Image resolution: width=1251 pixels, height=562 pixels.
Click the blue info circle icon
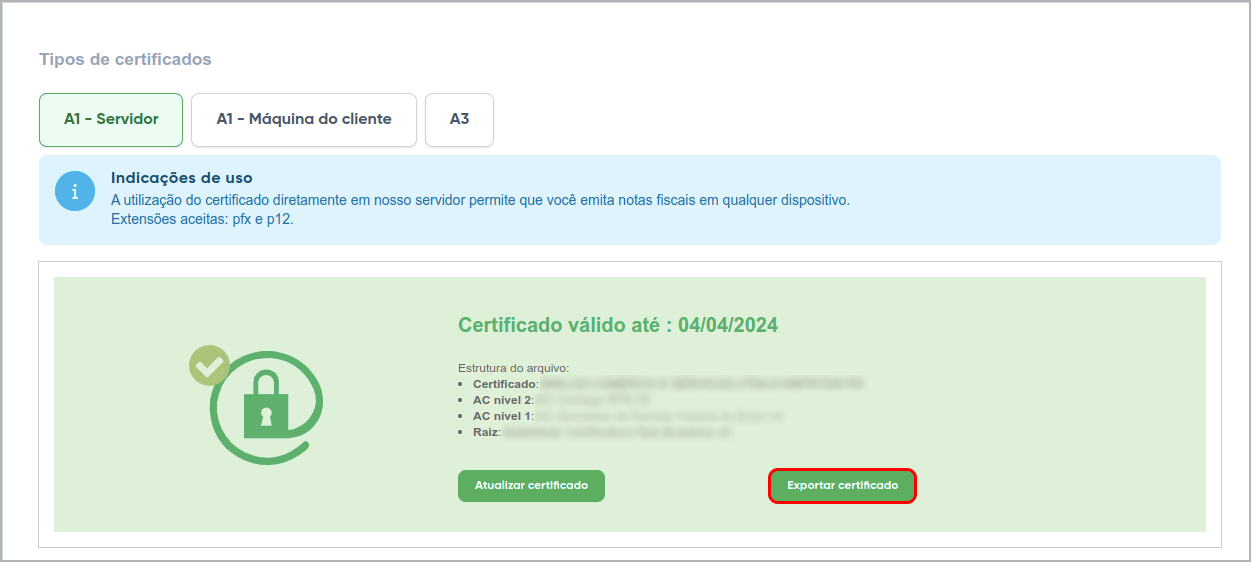click(x=74, y=191)
